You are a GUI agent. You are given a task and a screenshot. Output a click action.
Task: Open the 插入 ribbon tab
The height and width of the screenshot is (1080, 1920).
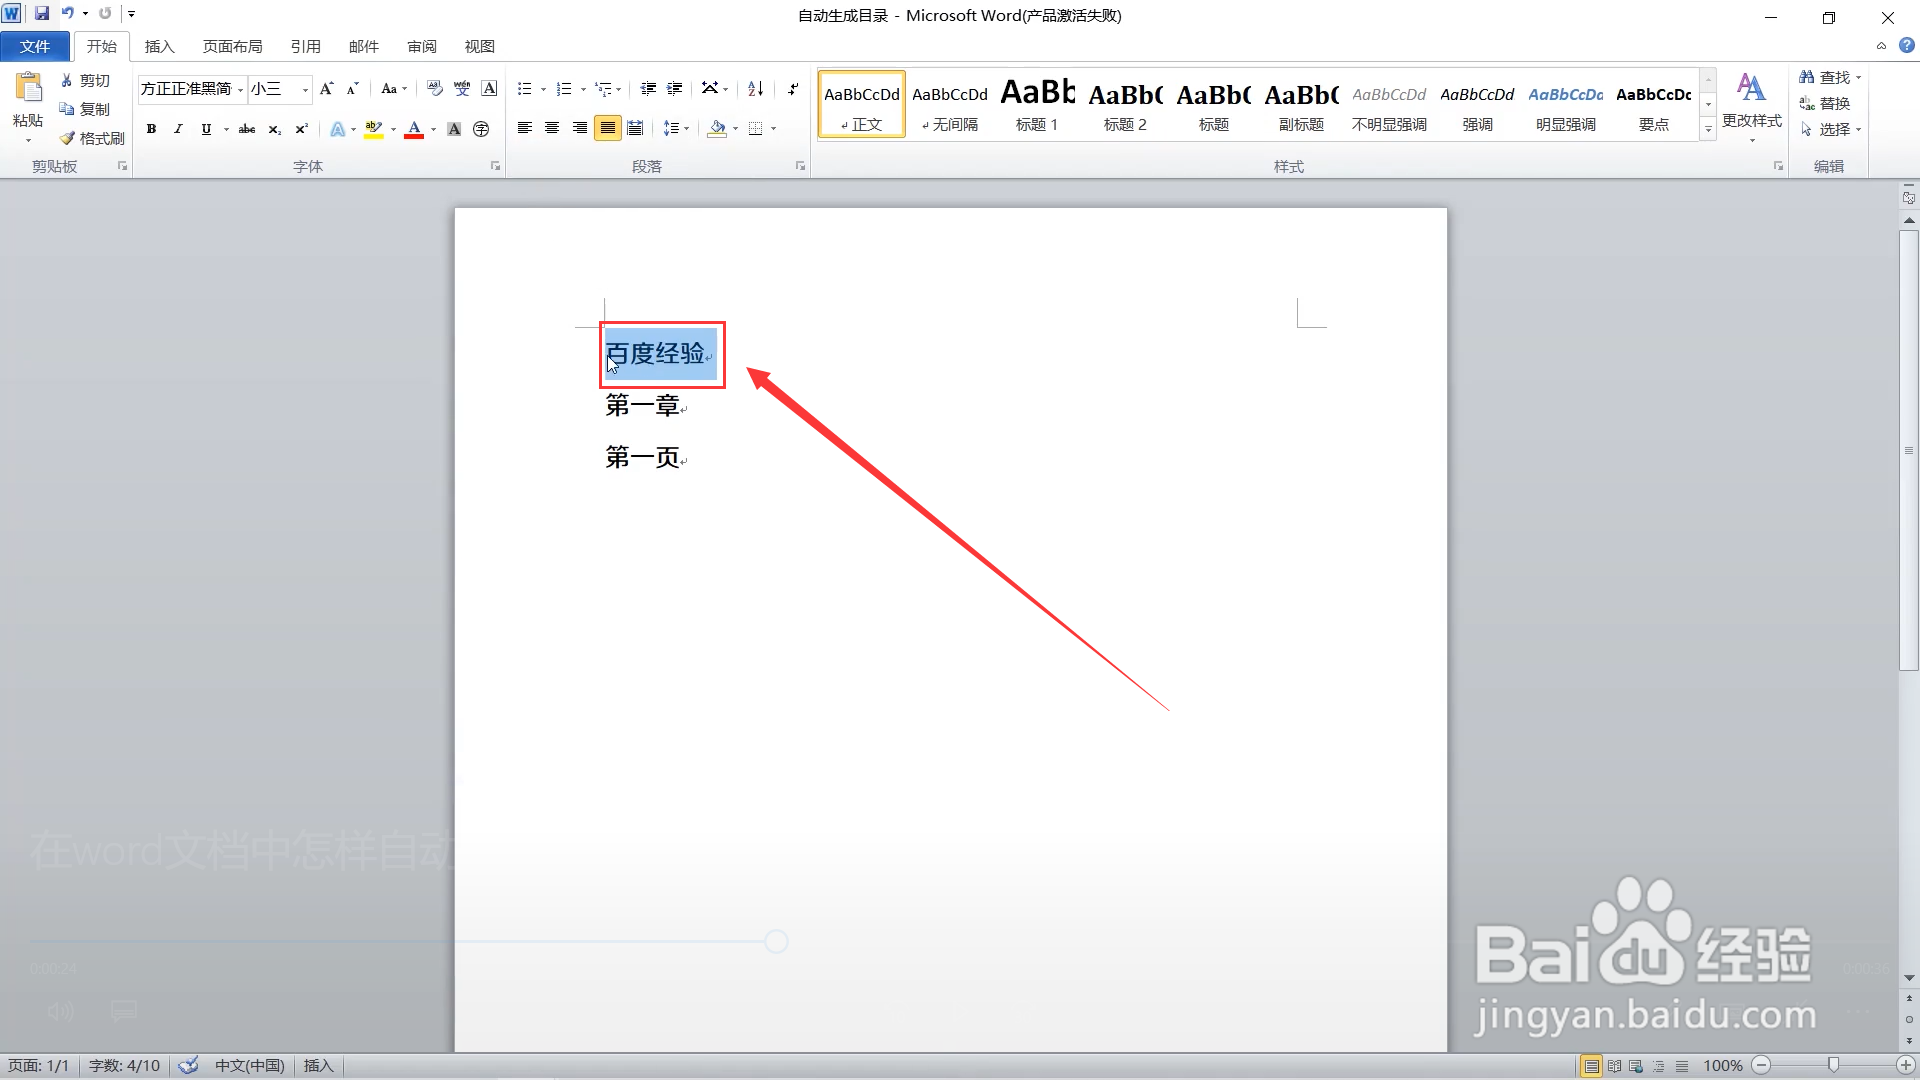click(x=159, y=46)
